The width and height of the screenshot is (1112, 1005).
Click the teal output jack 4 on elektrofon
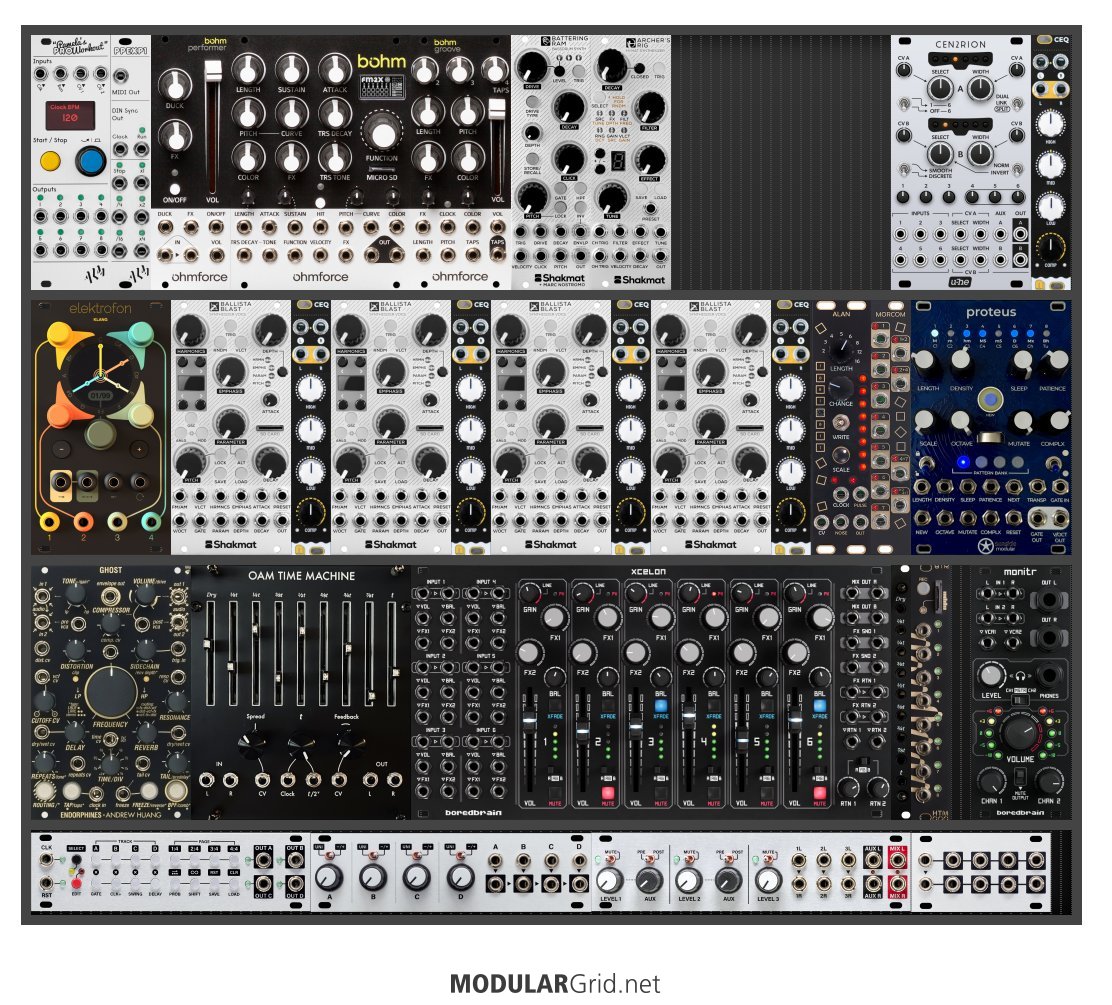(x=150, y=522)
